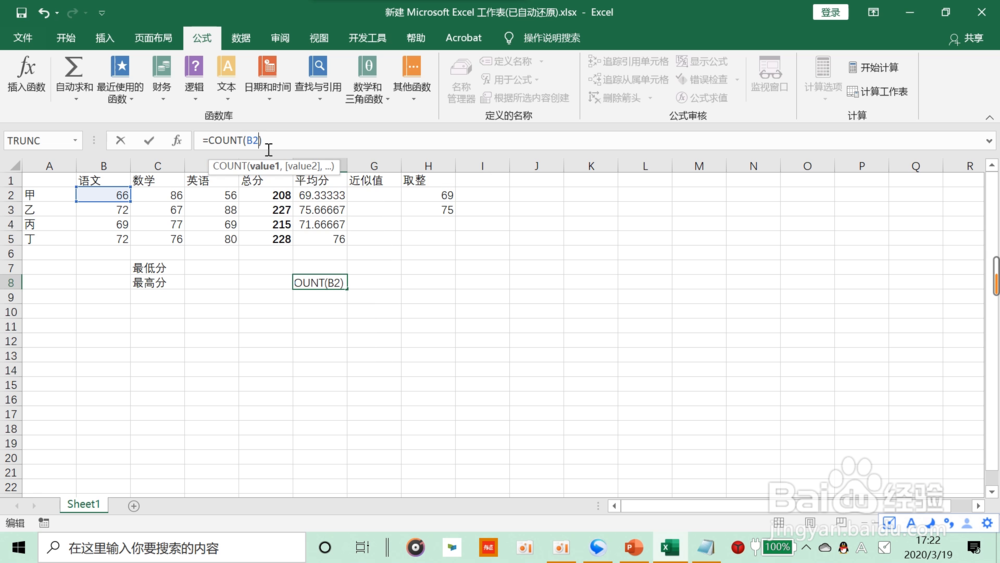Click the Excel taskbar icon
Viewport: 1000px width, 563px height.
tap(670, 548)
